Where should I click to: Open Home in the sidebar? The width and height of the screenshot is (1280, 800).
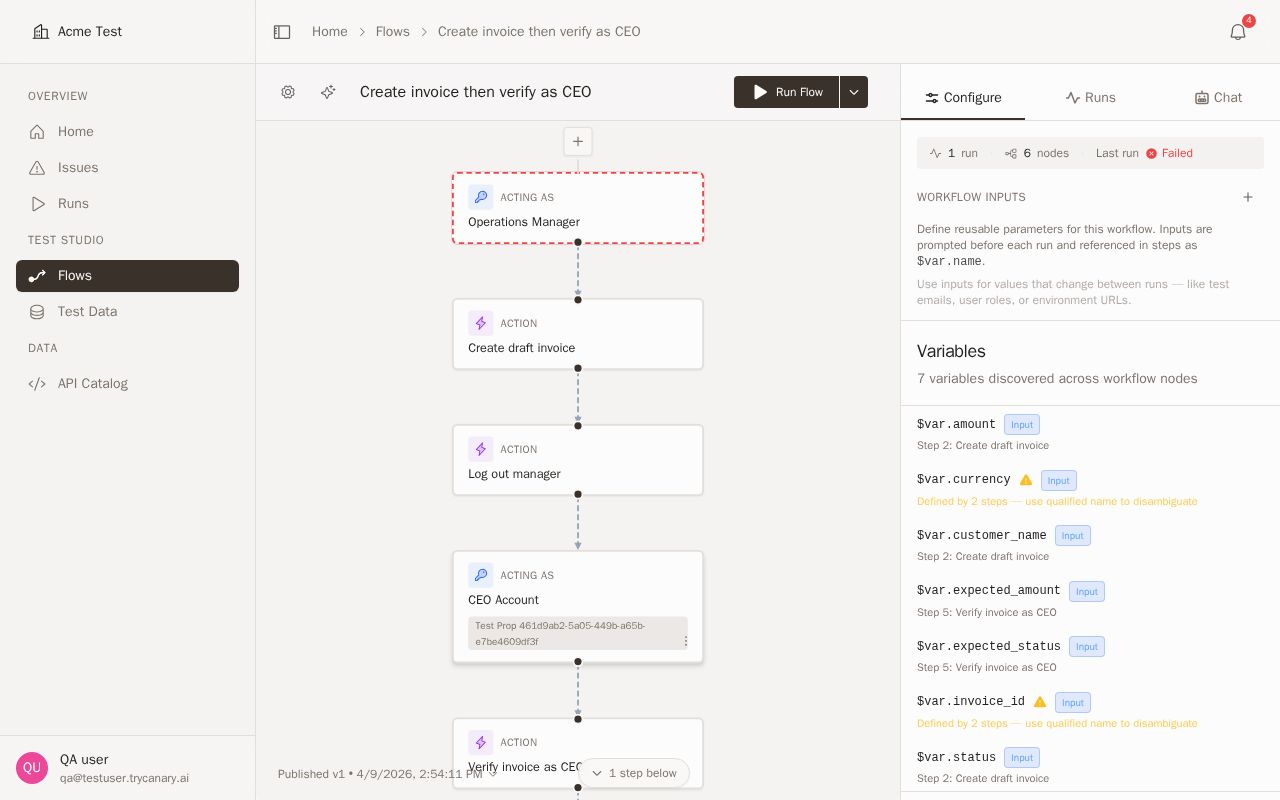pyautogui.click(x=127, y=132)
